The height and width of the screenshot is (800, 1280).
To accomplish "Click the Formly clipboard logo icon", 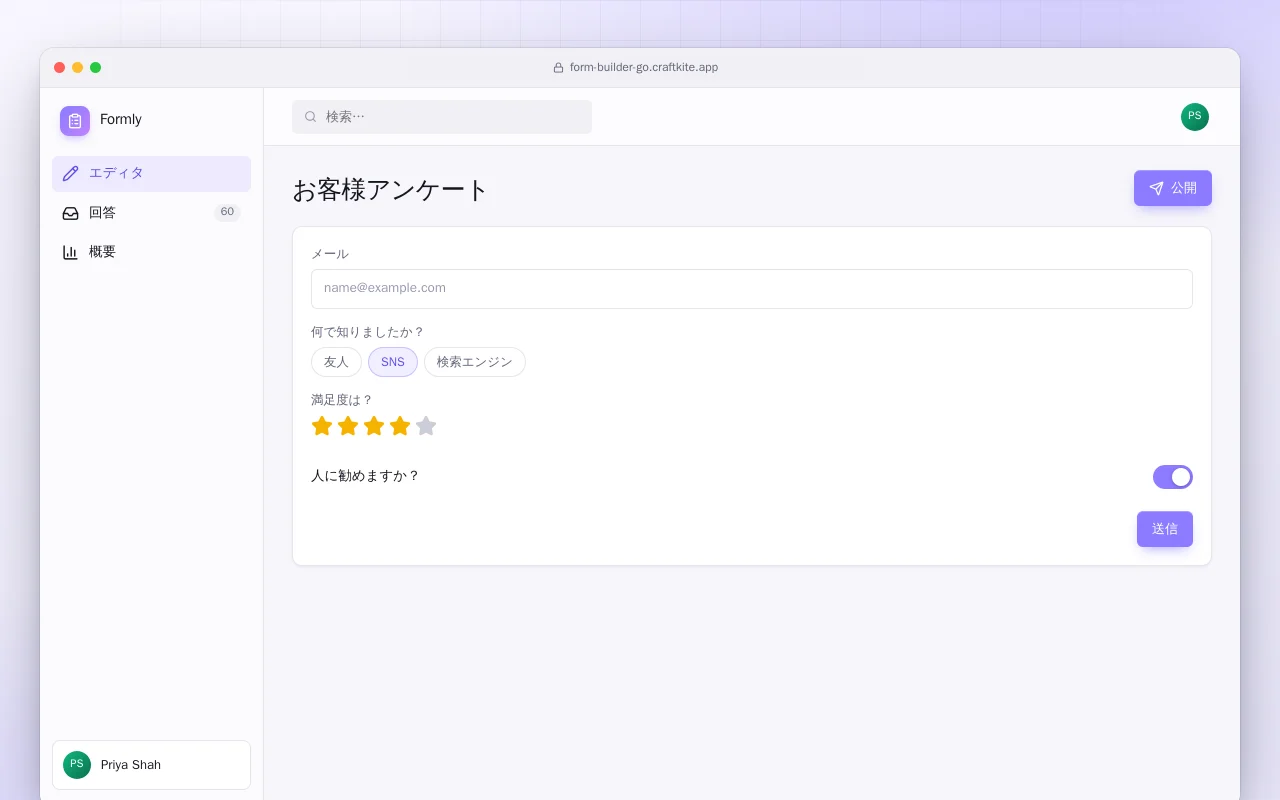I will [75, 121].
